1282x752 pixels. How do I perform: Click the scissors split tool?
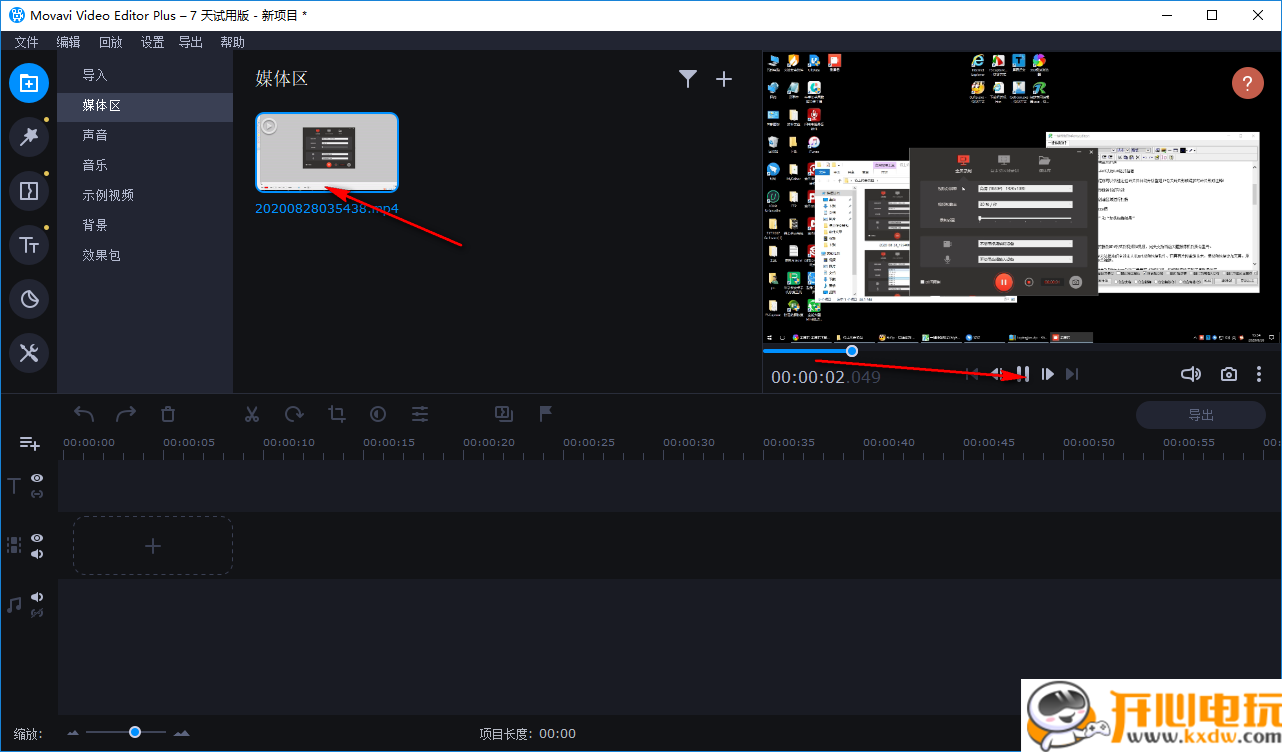tap(252, 414)
